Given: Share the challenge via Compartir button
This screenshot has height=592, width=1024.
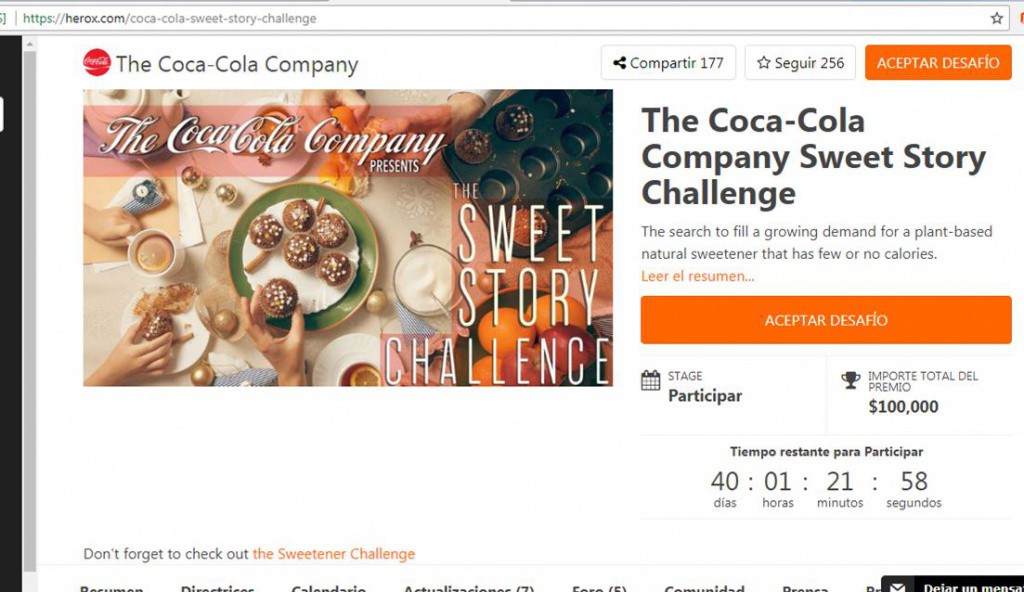Looking at the screenshot, I should click(x=668, y=63).
